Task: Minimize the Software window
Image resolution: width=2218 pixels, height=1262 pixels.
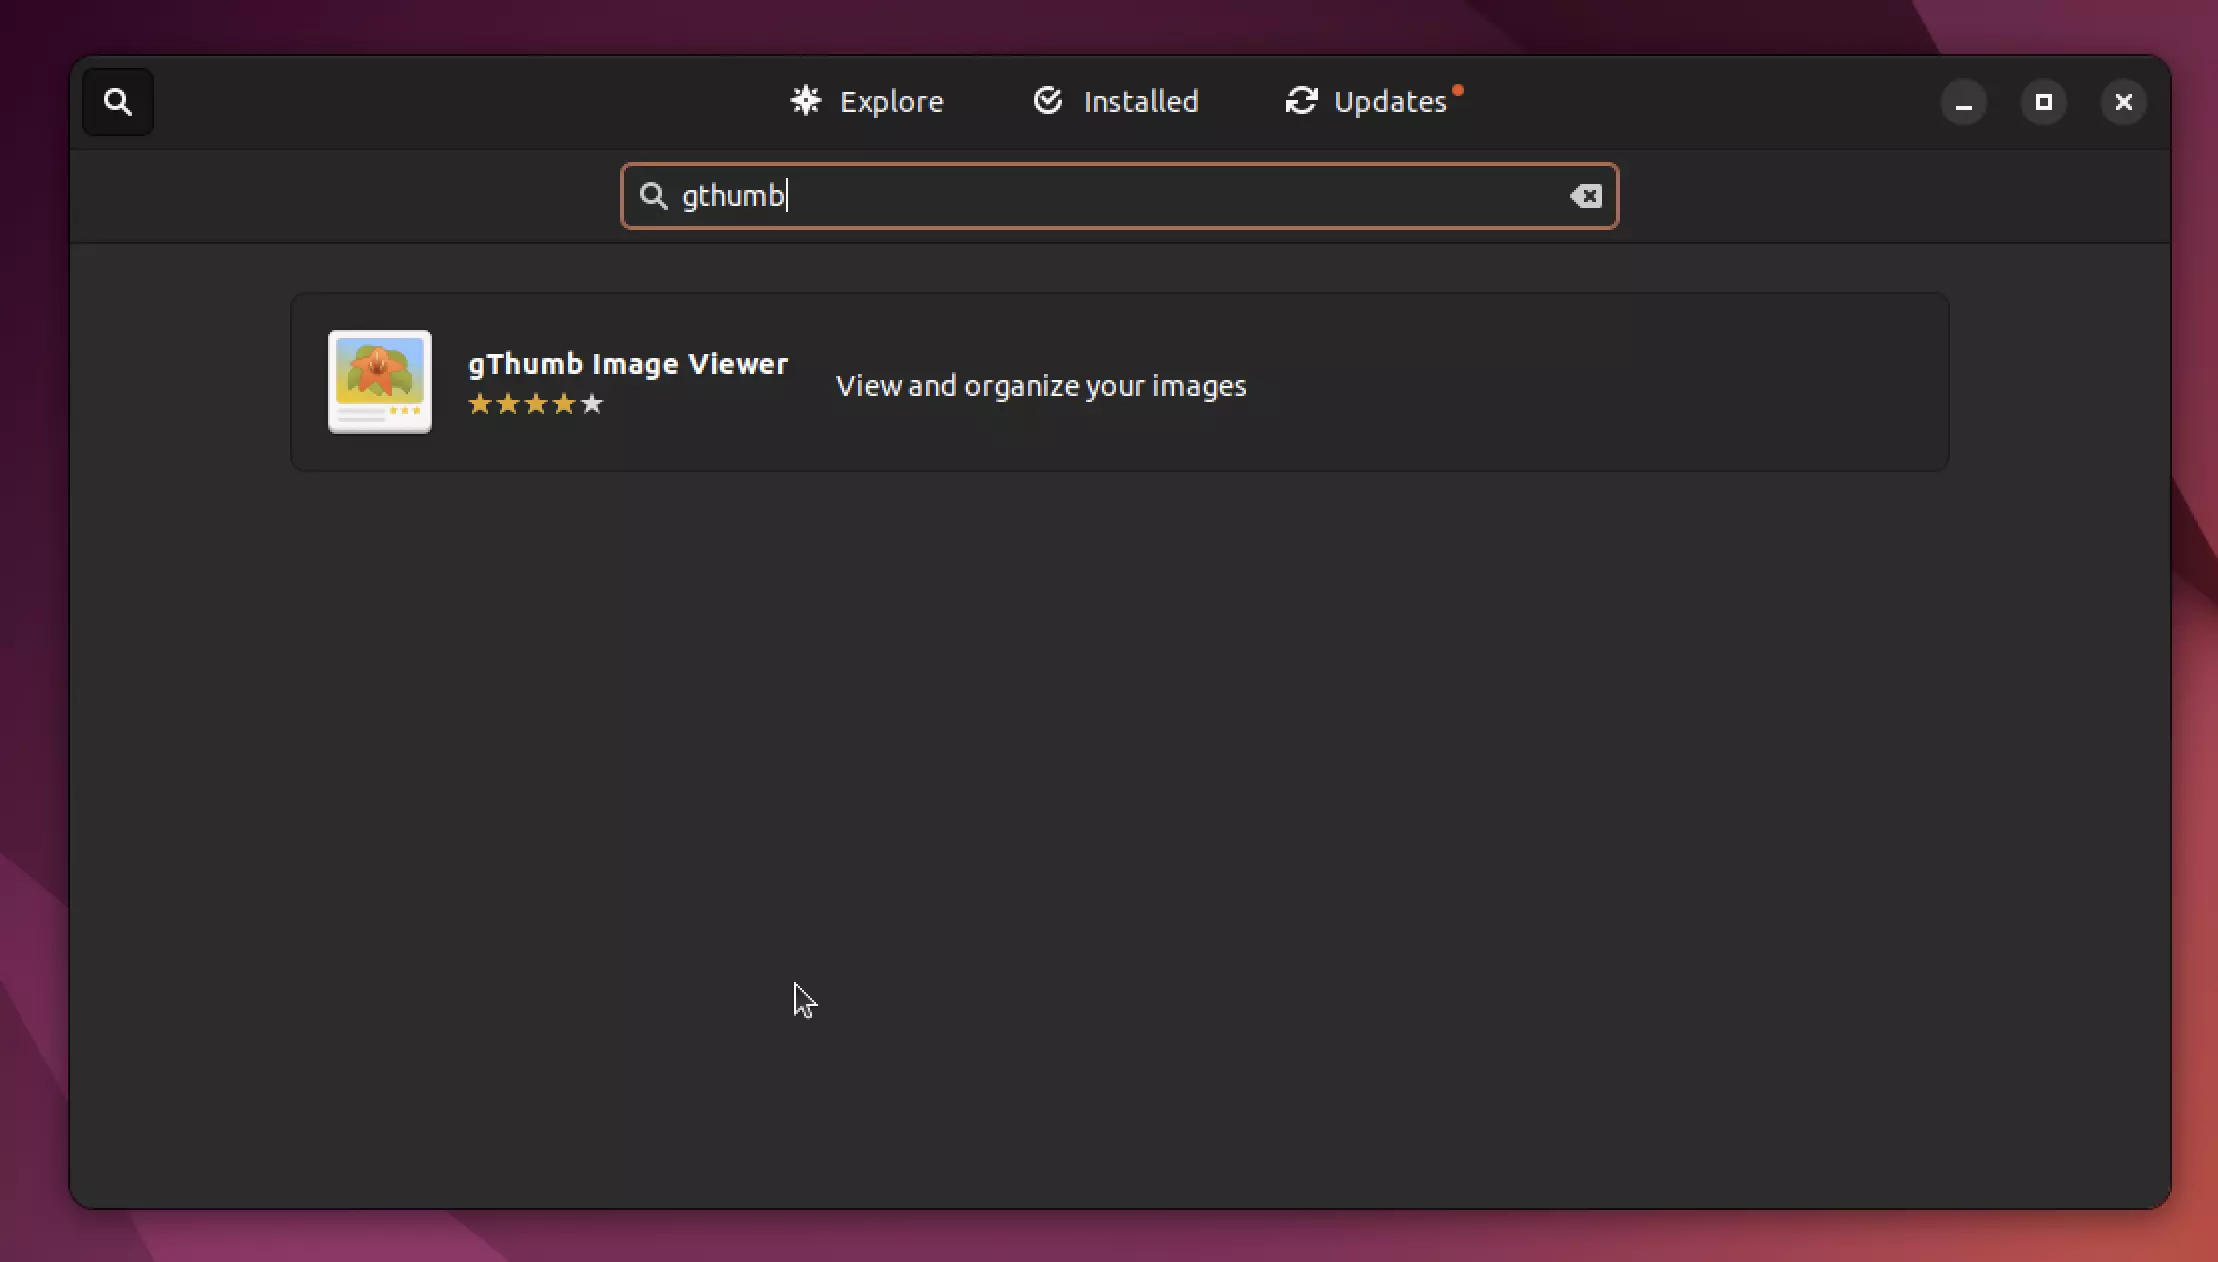Action: [x=1963, y=103]
